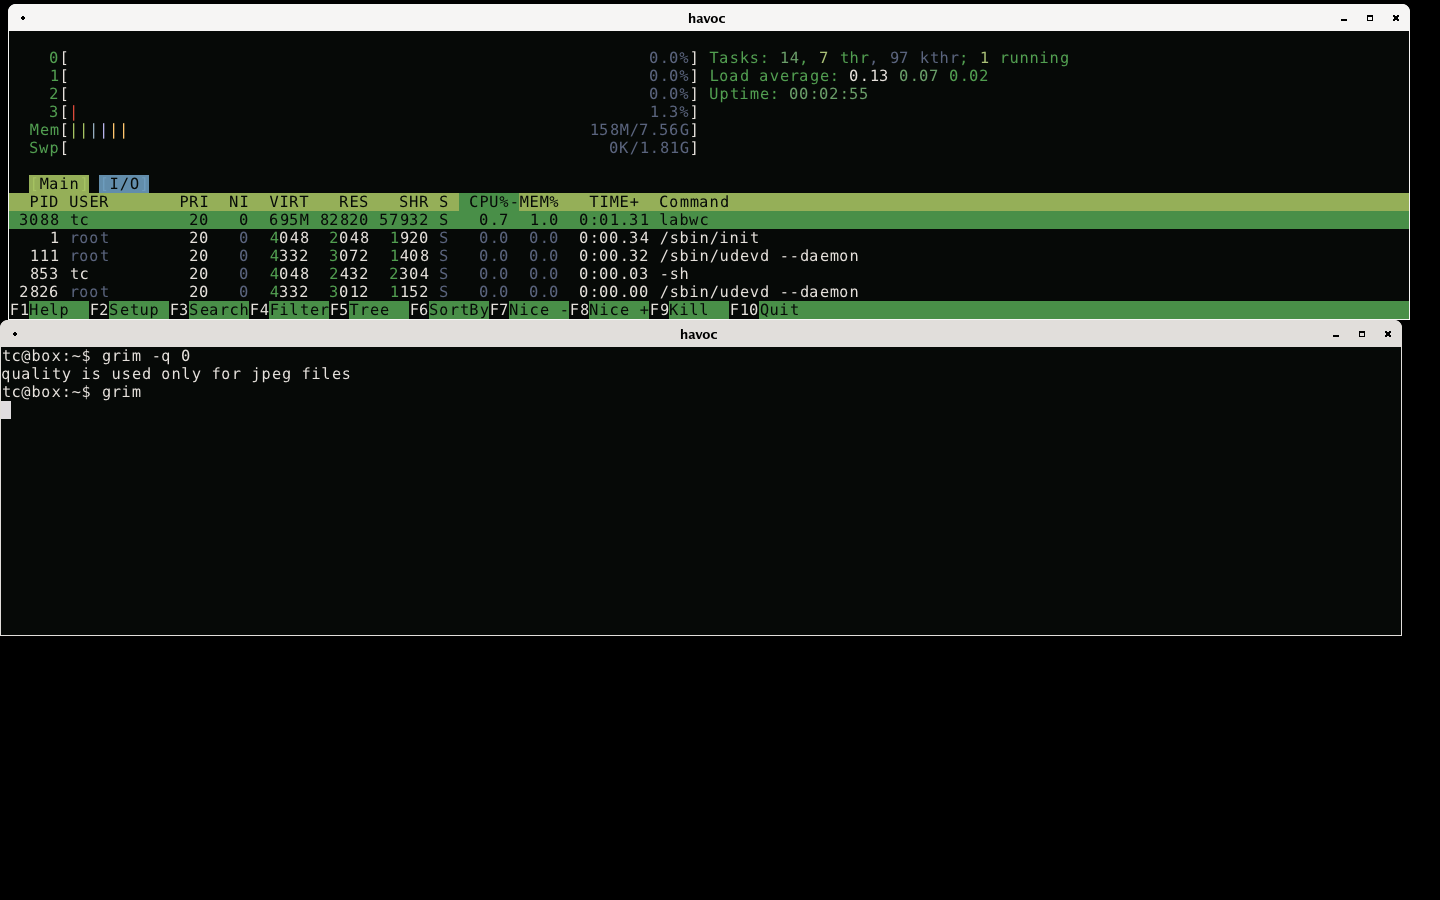Close the upper havoc window
This screenshot has width=1440, height=900.
click(x=1396, y=18)
